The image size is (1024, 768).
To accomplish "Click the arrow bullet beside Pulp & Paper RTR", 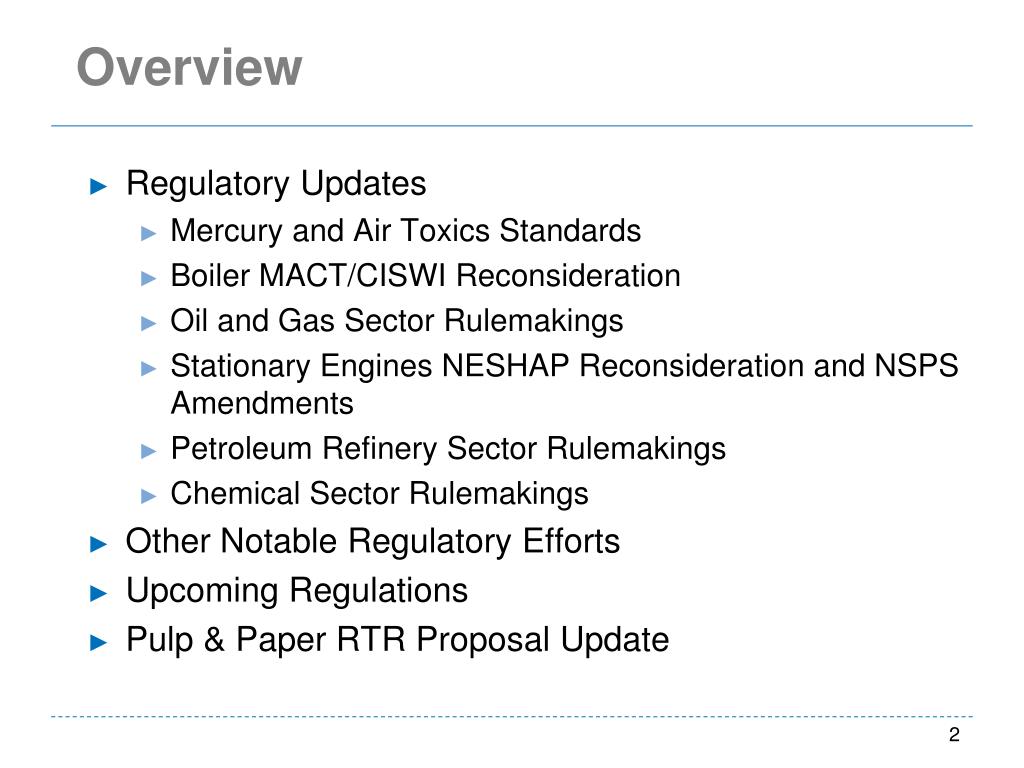I will pyautogui.click(x=98, y=641).
